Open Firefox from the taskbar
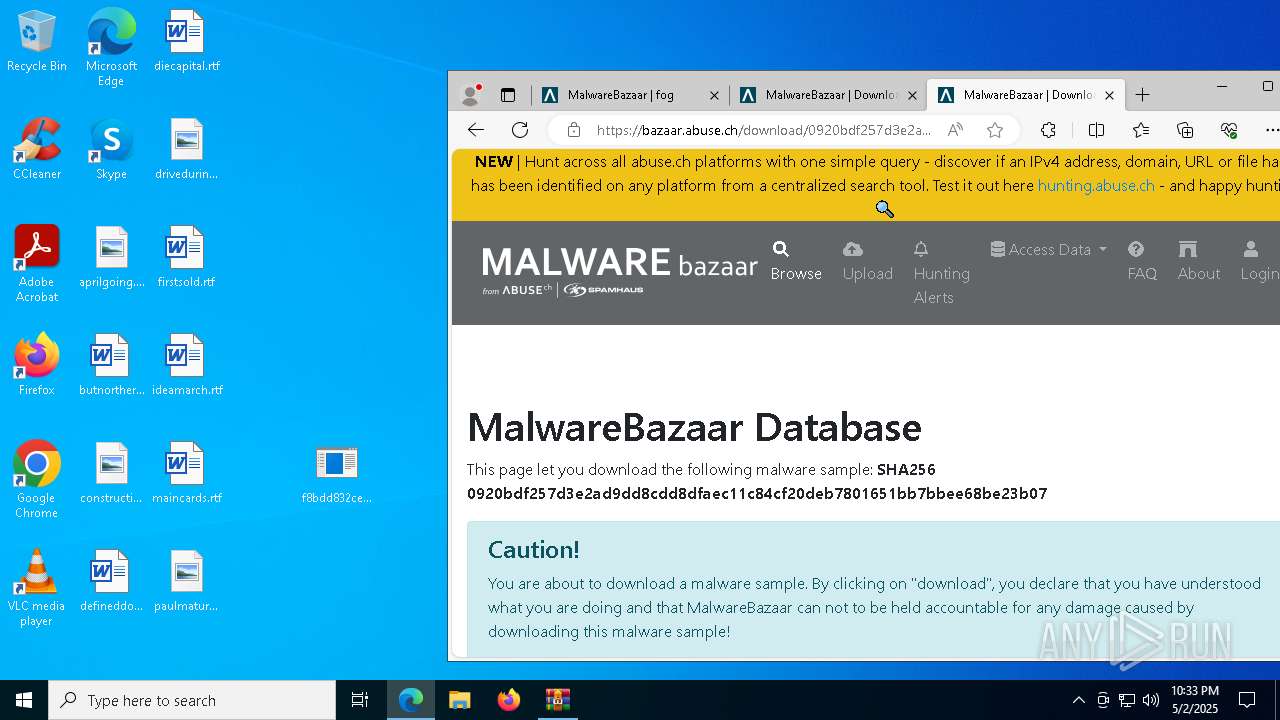This screenshot has width=1280, height=720. click(x=509, y=700)
